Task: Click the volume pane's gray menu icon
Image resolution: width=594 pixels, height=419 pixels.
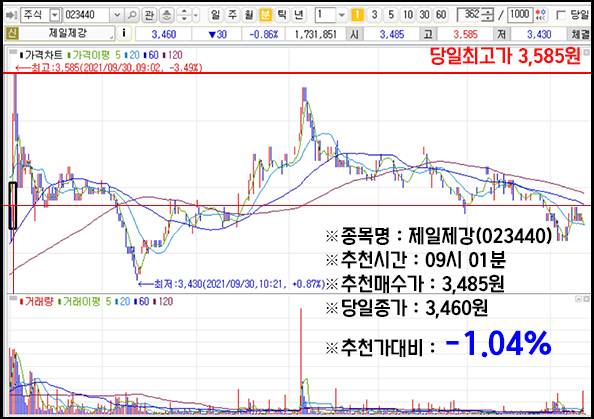Action: 13,299
